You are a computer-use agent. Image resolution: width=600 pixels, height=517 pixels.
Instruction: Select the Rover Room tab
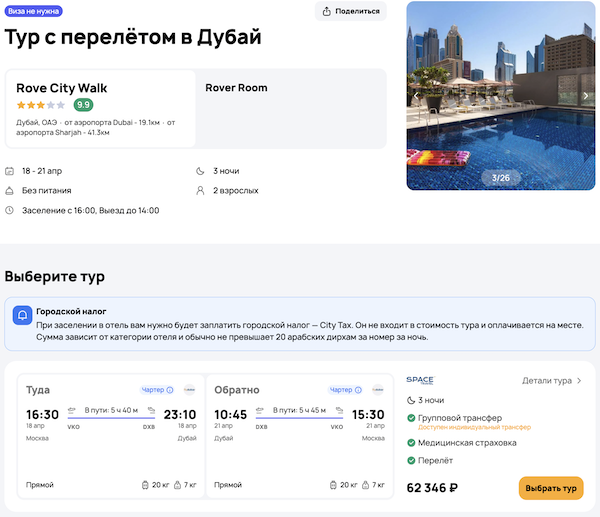pos(236,88)
